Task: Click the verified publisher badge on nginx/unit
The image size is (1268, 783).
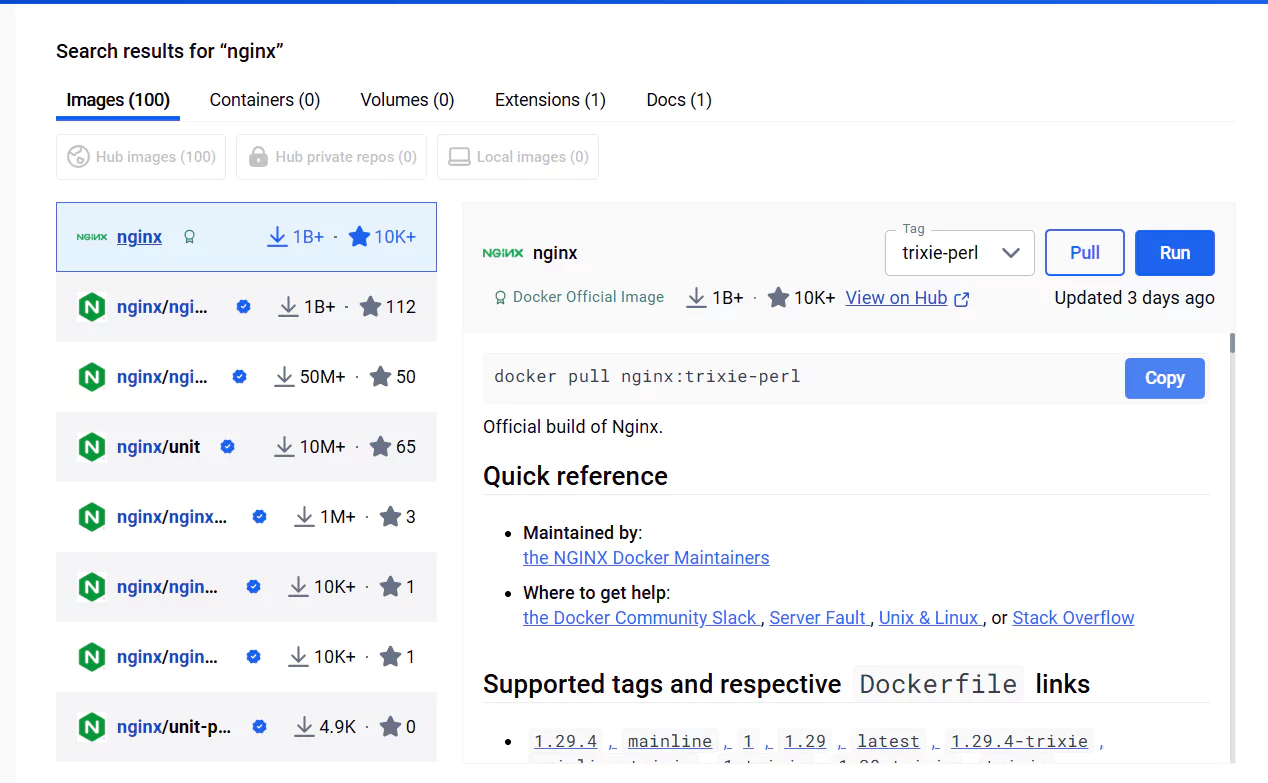Action: [x=227, y=447]
